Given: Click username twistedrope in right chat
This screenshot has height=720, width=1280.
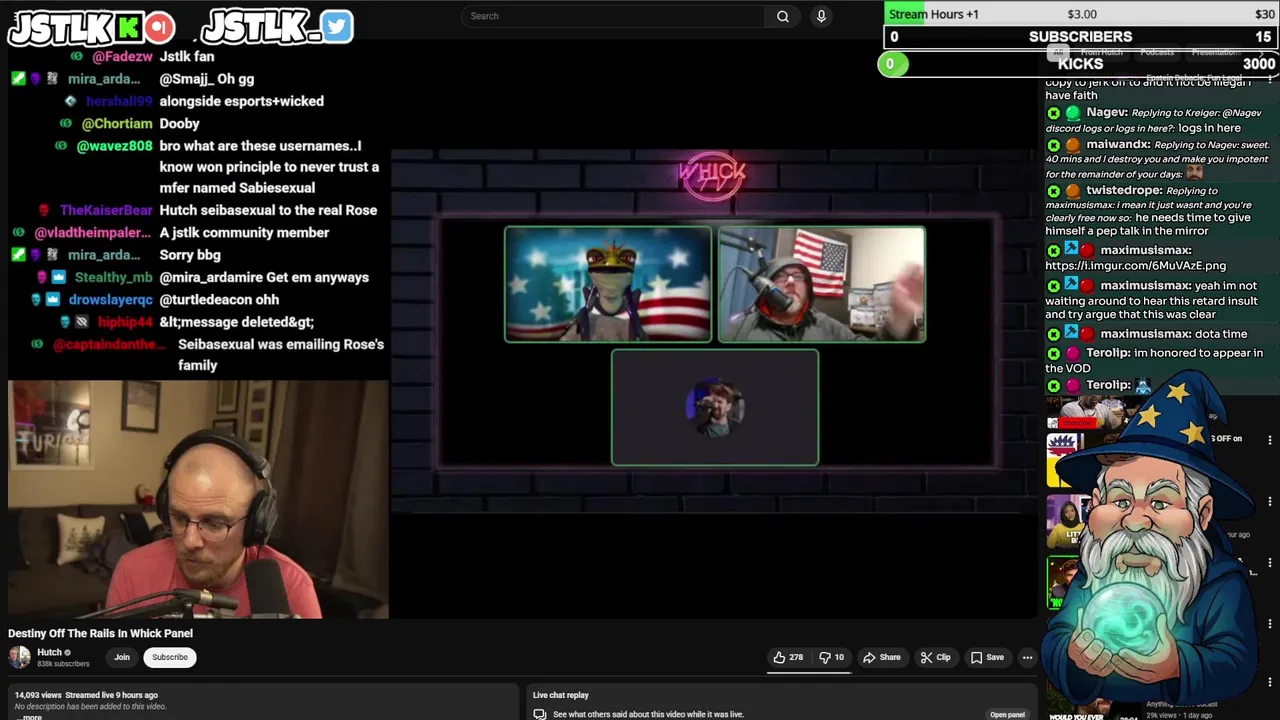Looking at the screenshot, I should coord(1125,190).
